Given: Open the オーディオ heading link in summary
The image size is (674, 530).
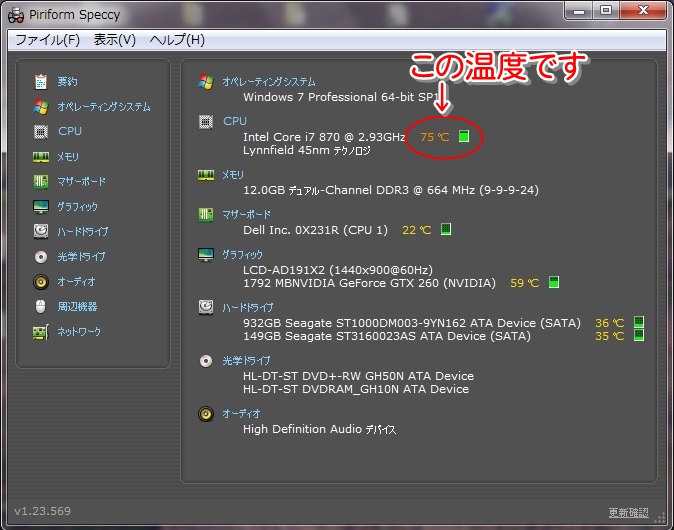Looking at the screenshot, I should [x=241, y=414].
